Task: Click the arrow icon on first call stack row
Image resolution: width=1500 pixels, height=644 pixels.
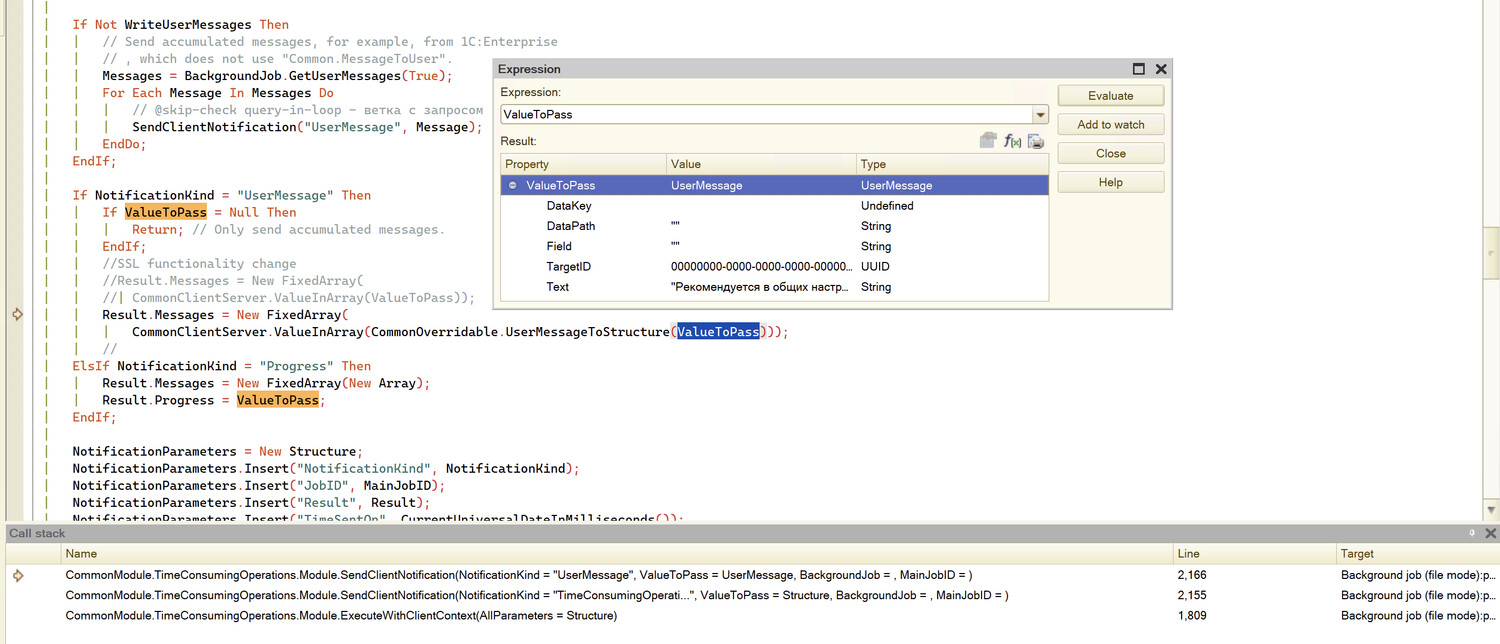Action: click(x=17, y=575)
